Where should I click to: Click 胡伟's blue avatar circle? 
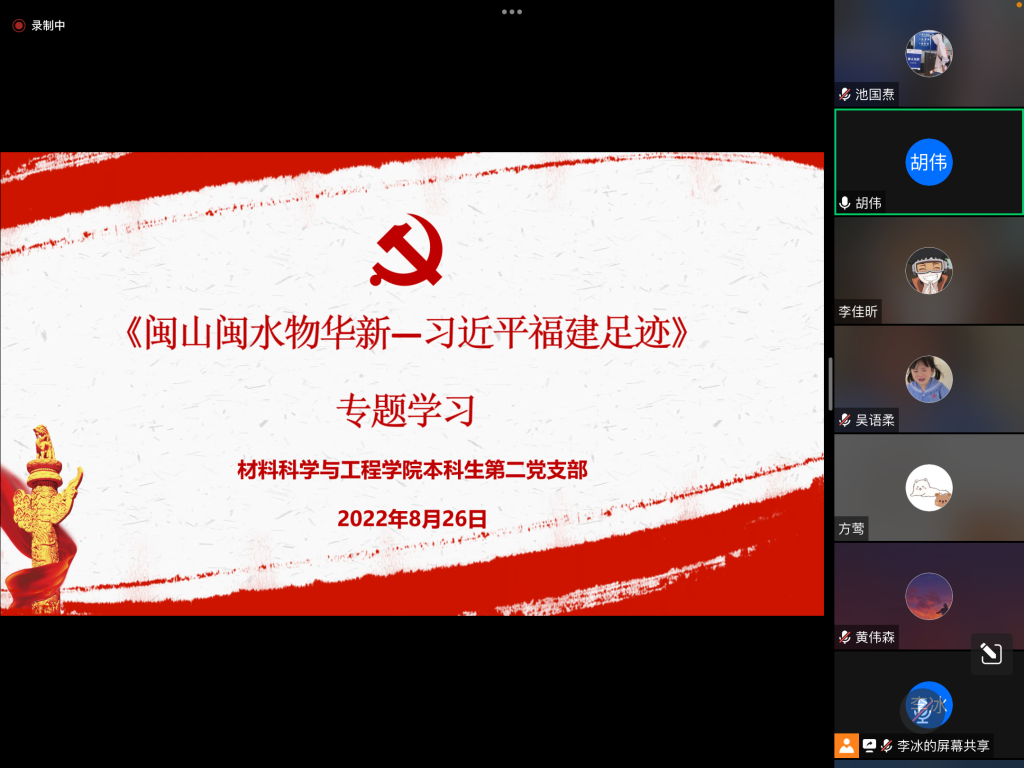click(928, 162)
